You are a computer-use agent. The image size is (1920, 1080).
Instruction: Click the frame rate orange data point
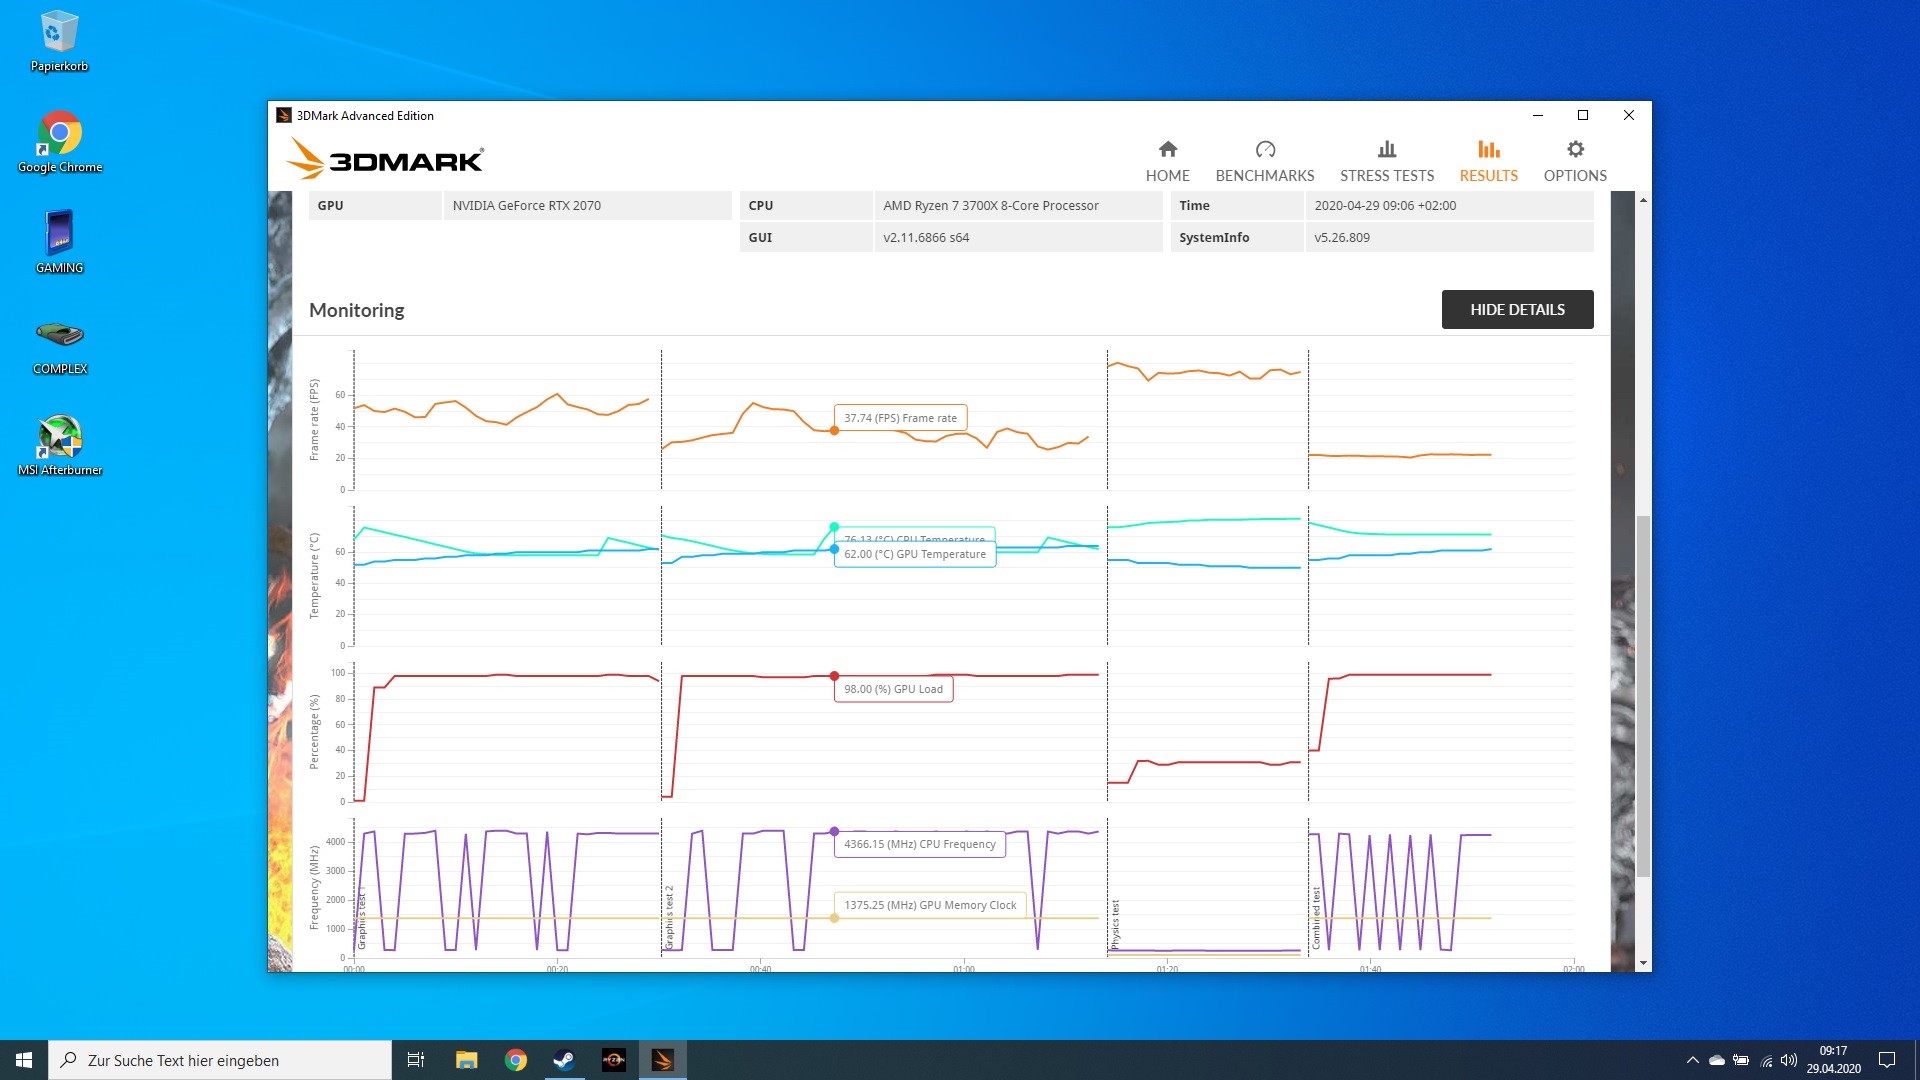click(834, 431)
